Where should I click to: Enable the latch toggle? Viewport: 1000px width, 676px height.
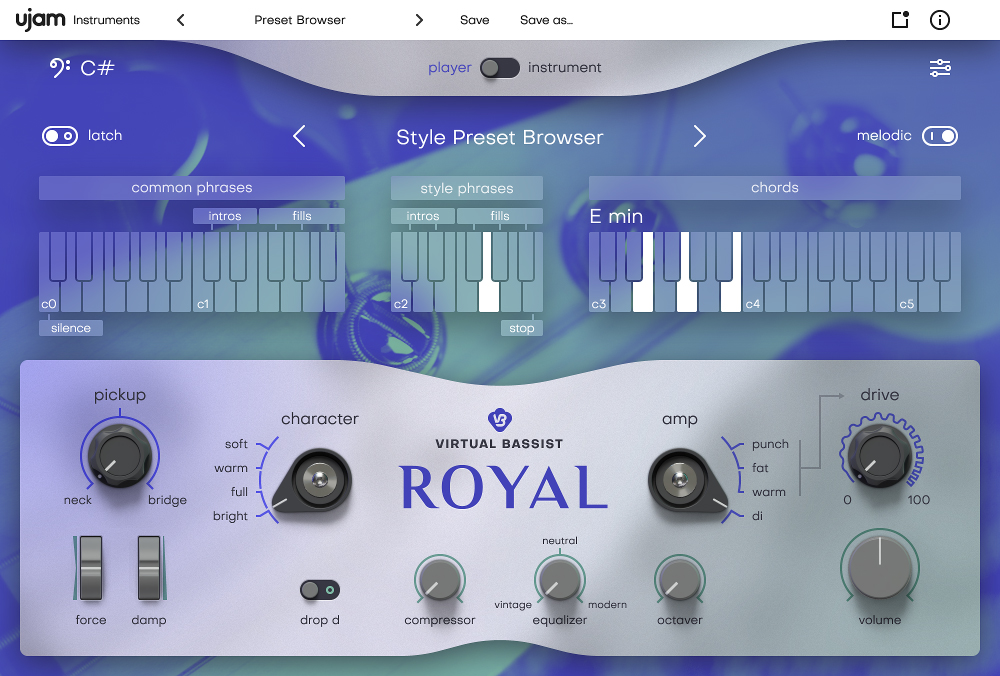tap(60, 136)
